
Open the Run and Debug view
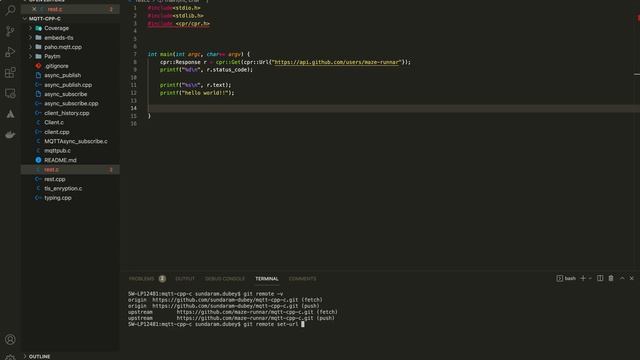[x=10, y=52]
